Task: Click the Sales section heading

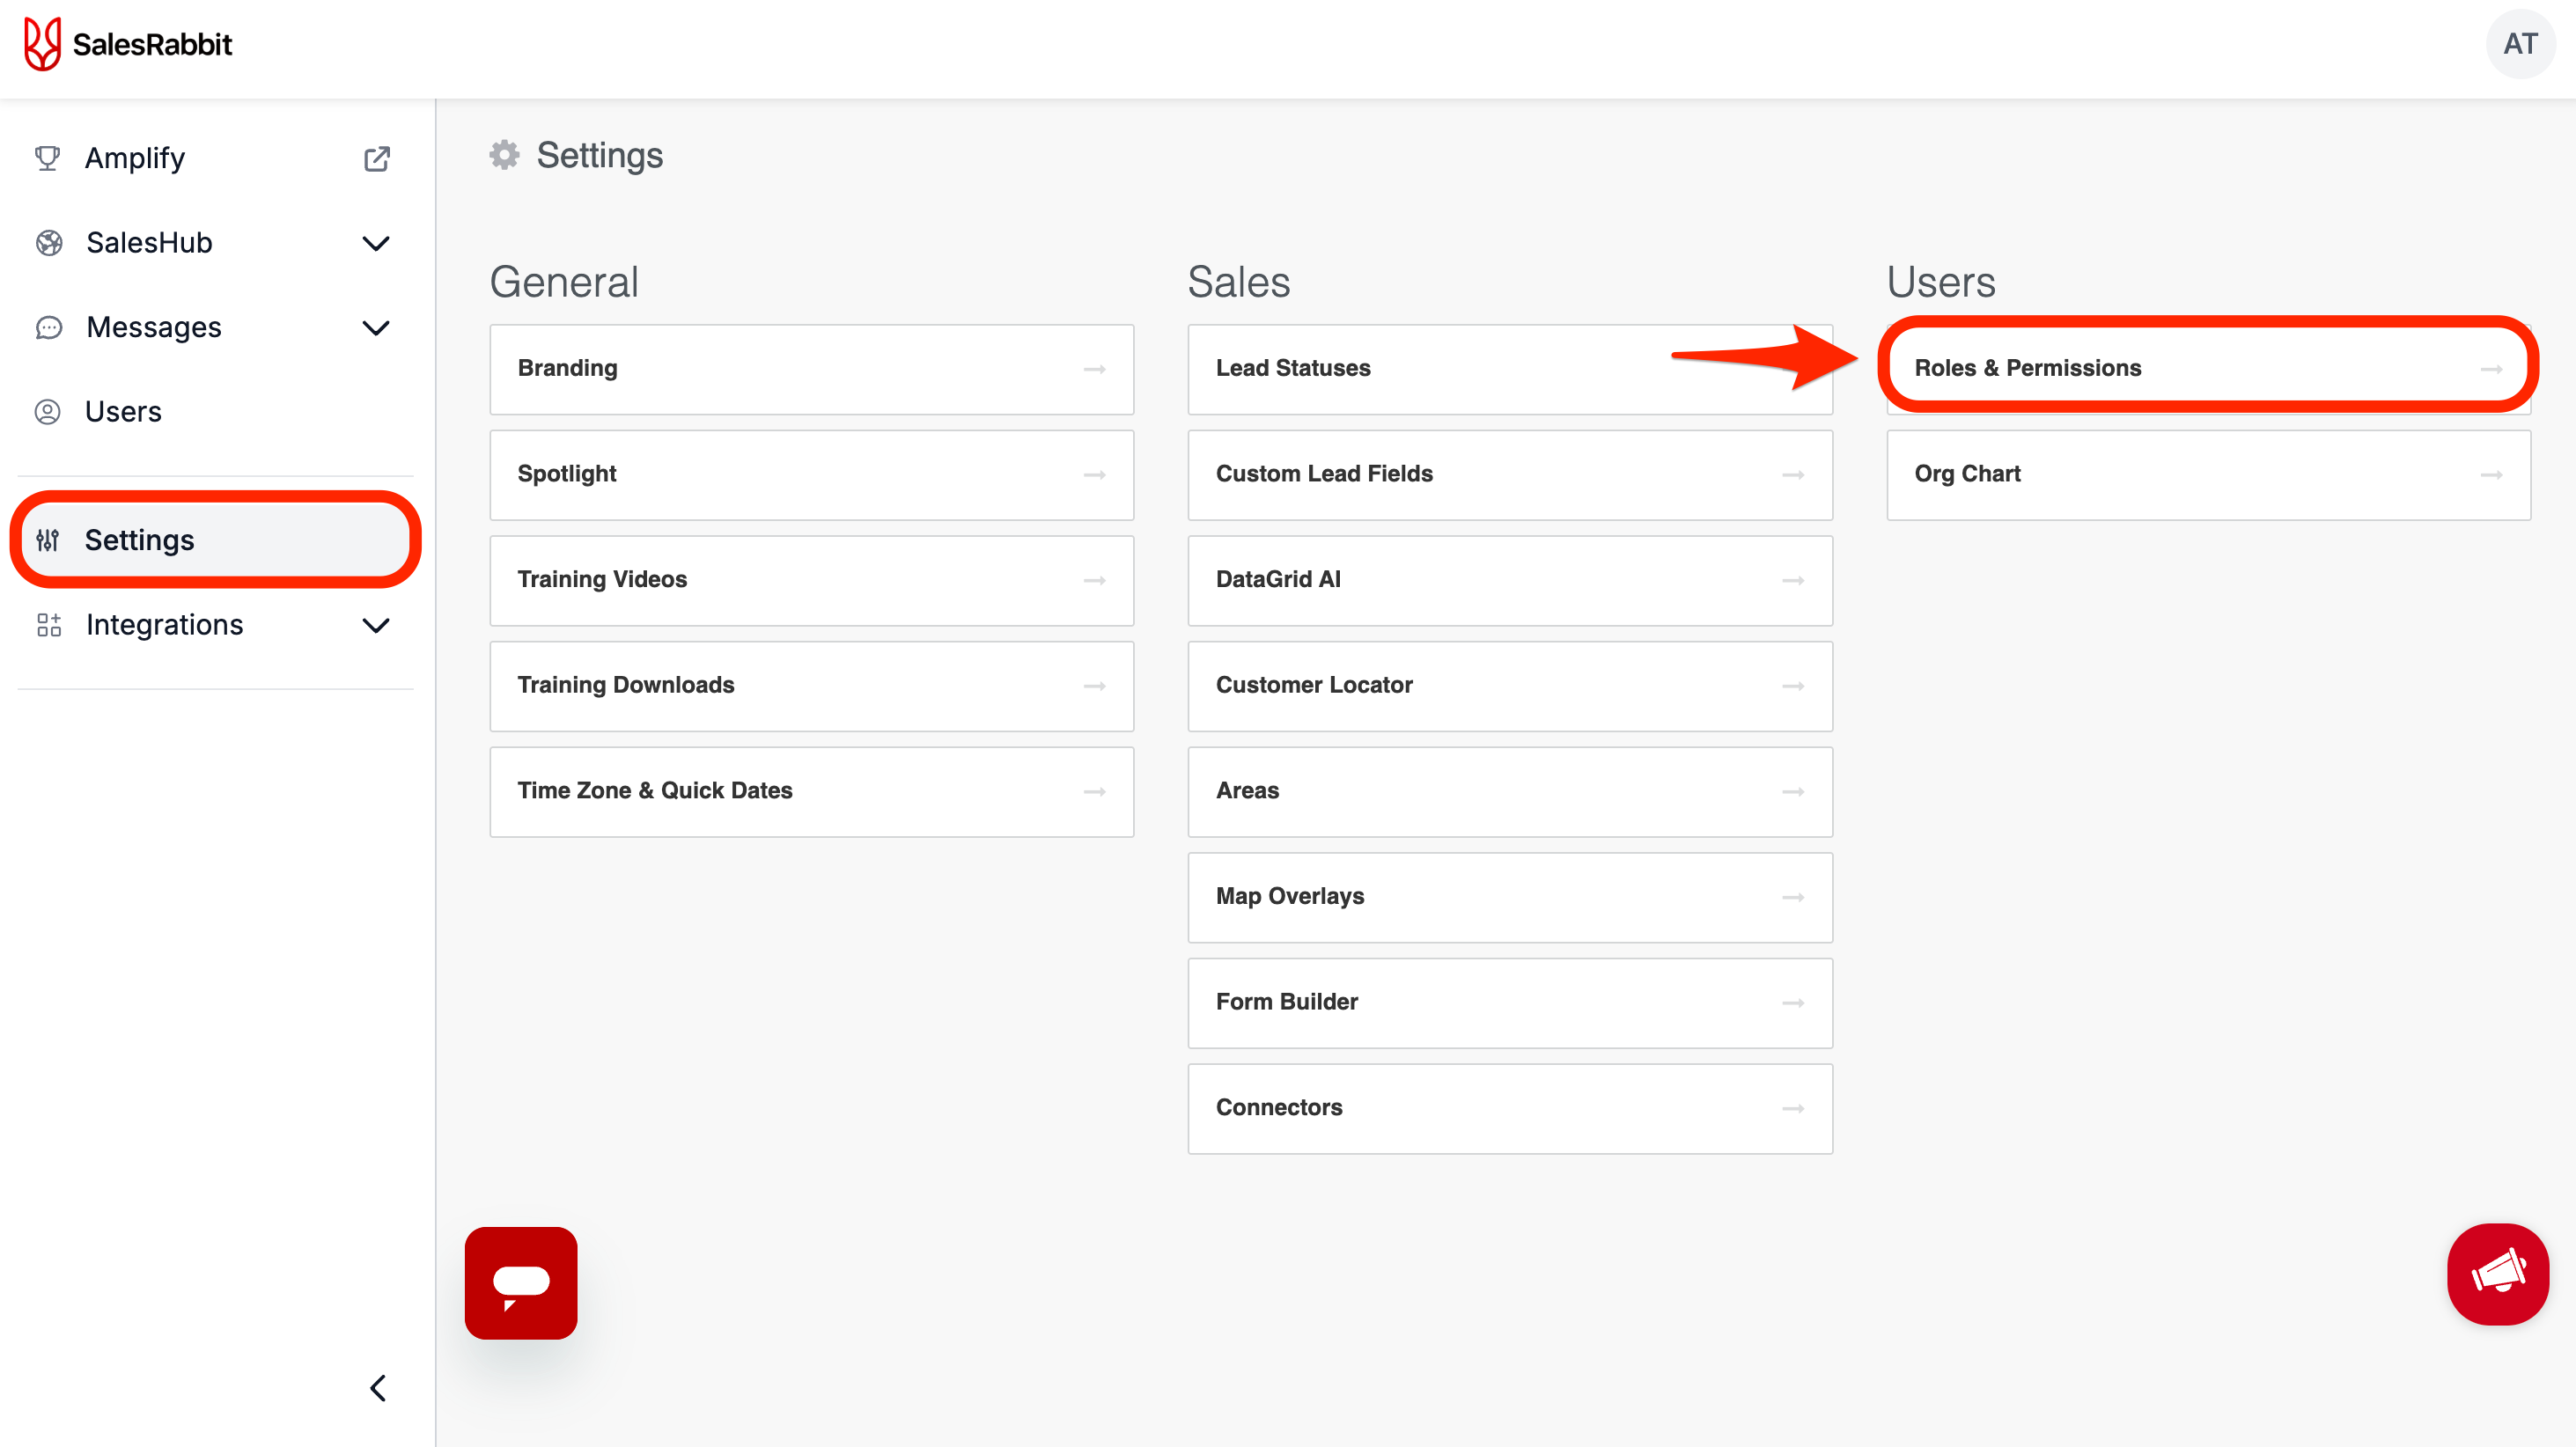Action: [1239, 282]
